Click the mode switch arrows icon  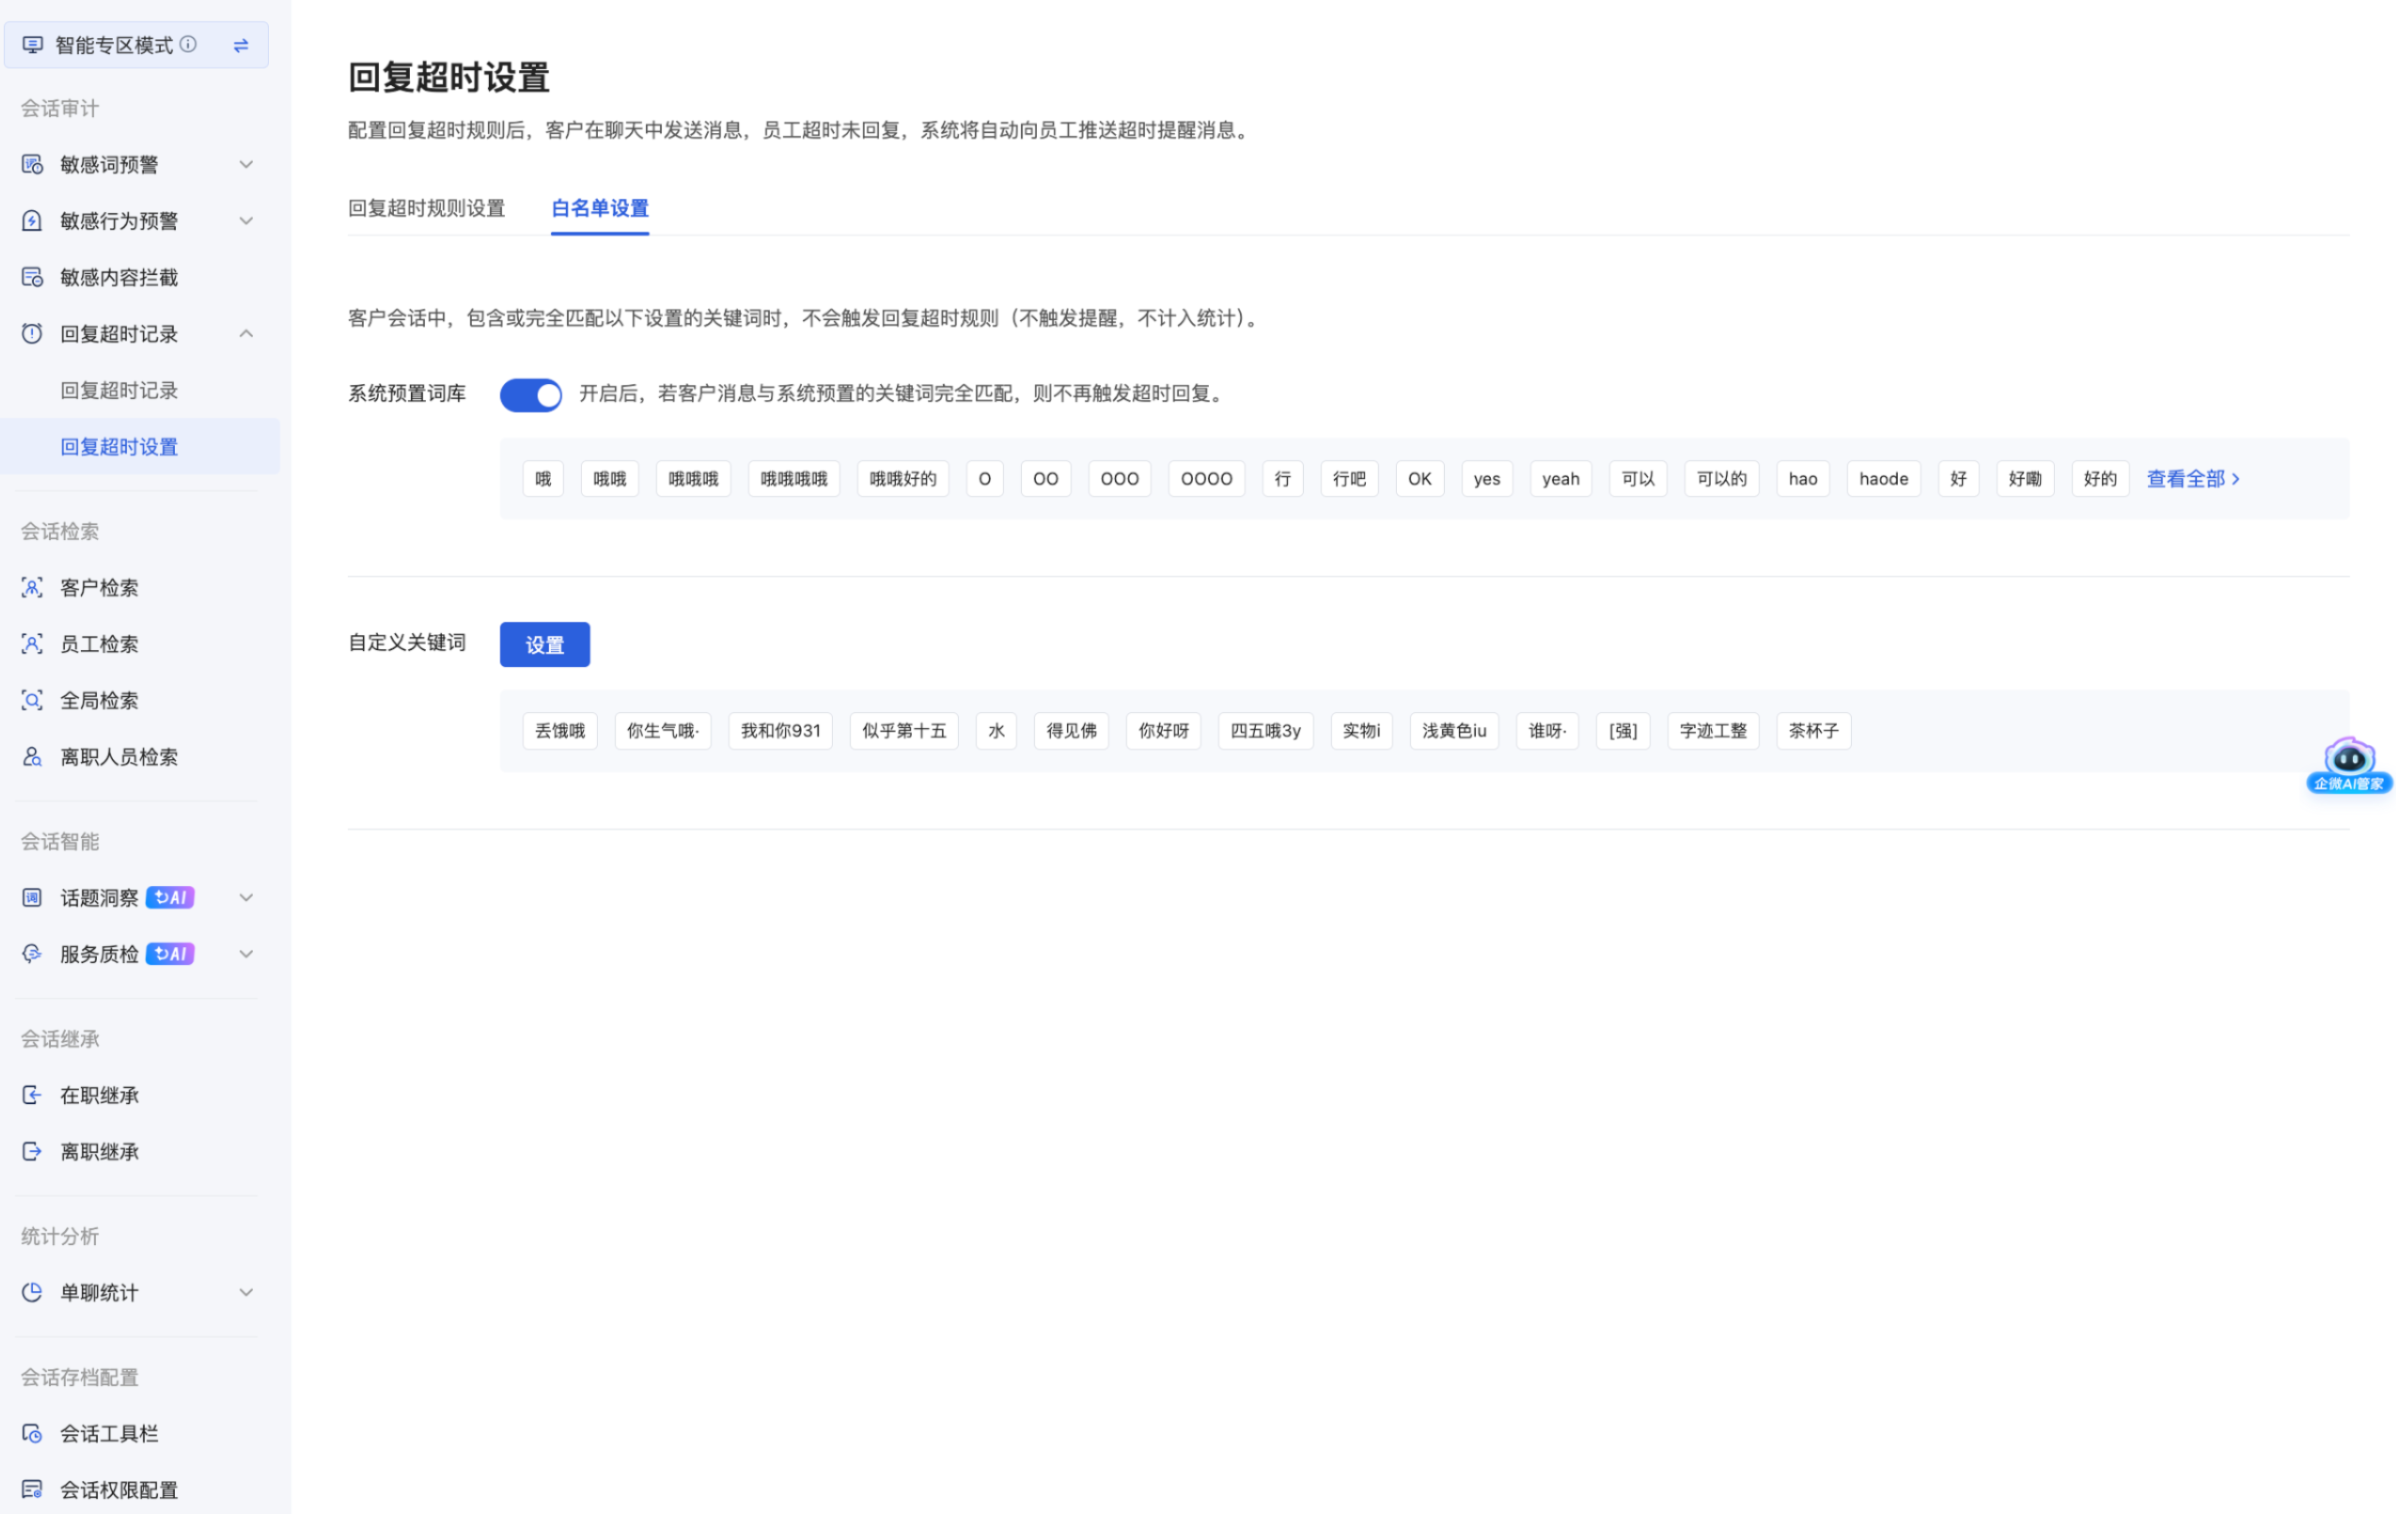point(241,45)
